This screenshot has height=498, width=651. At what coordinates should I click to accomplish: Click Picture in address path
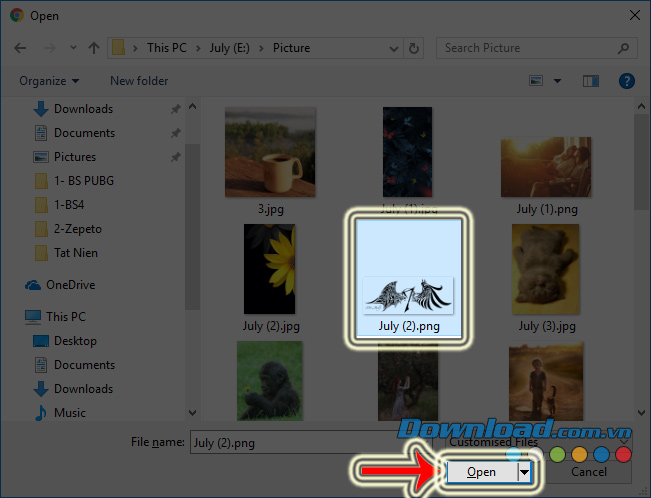[x=291, y=48]
